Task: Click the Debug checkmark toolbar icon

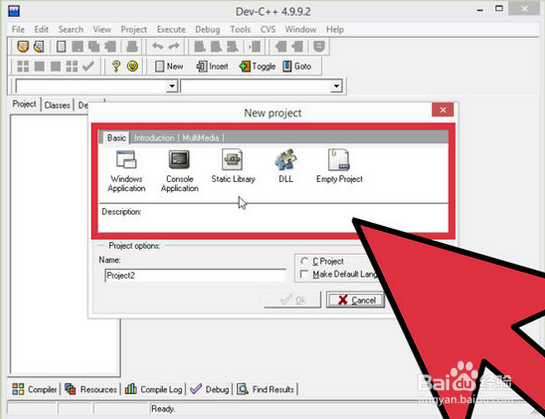Action: (88, 66)
